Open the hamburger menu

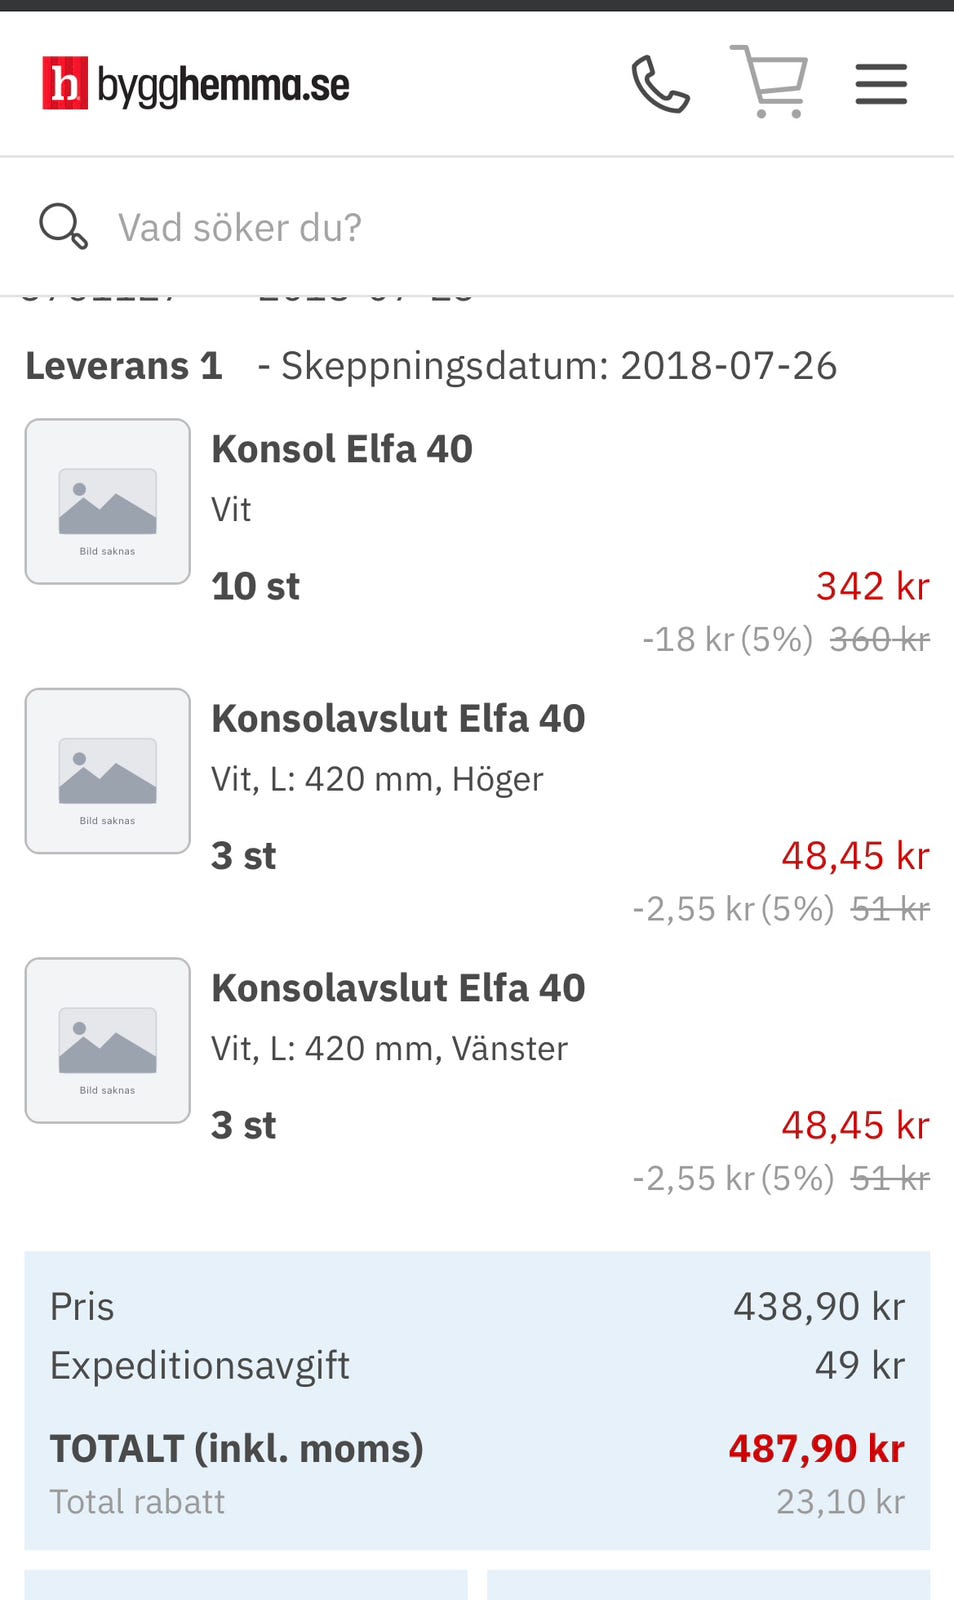tap(881, 84)
